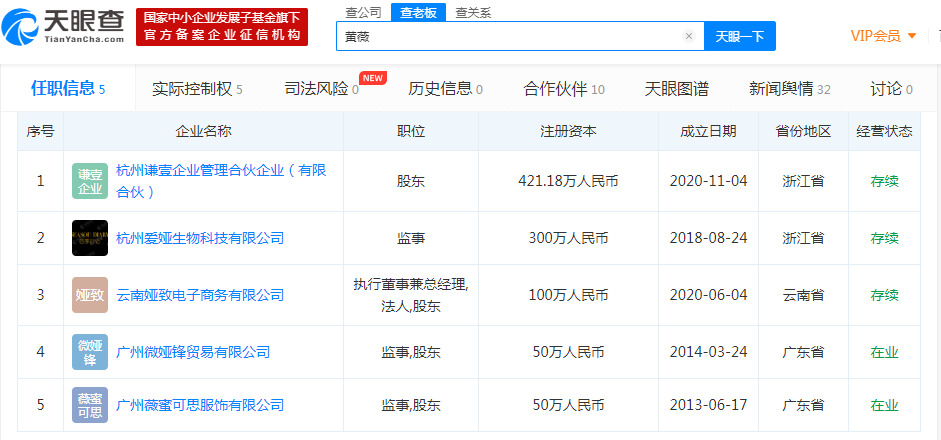Open the 任职信息 tab
Image resolution: width=941 pixels, height=440 pixels.
point(68,89)
